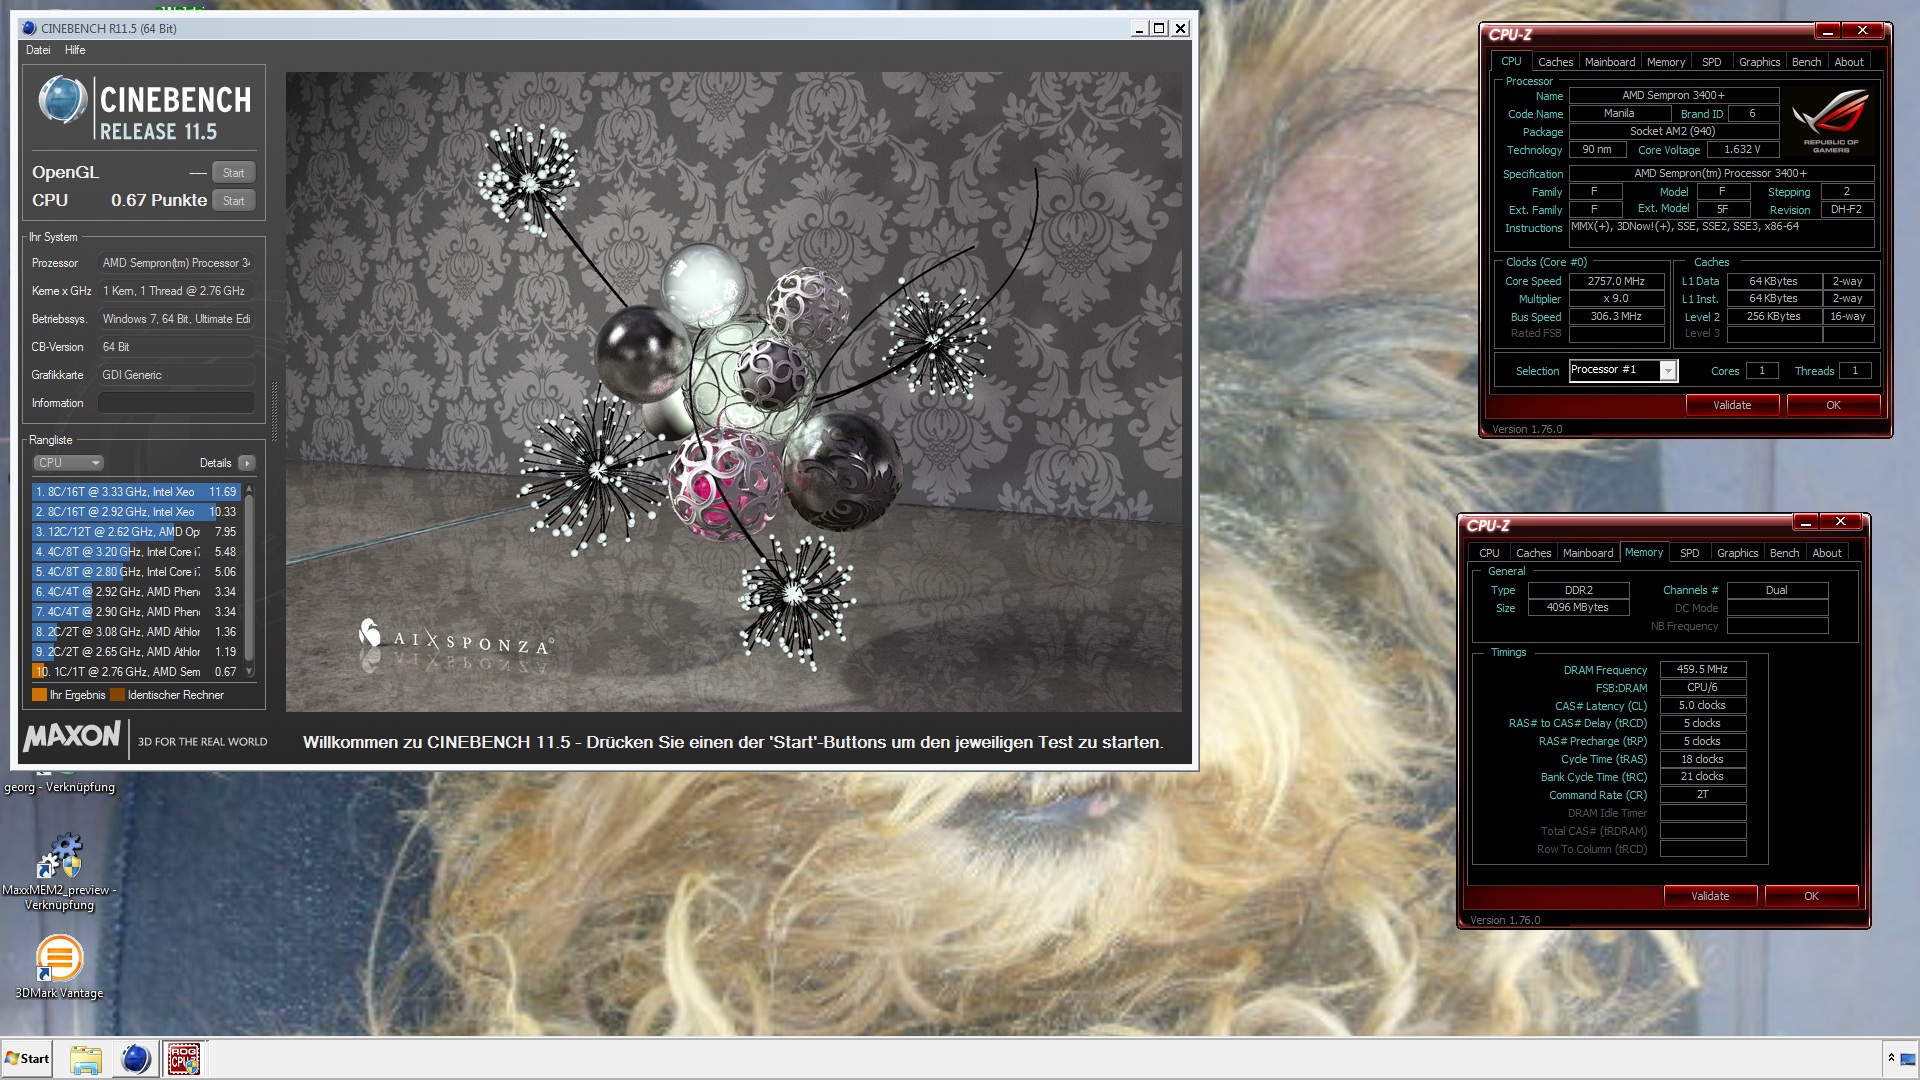Click the ROG logo in CPU-Z
Screen dimensions: 1920x1080
[1831, 120]
